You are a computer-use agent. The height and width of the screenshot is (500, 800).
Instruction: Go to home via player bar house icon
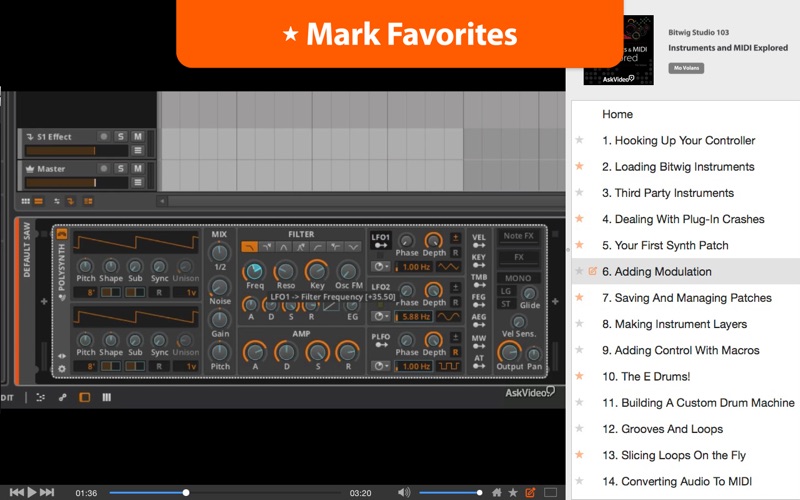[x=496, y=492]
